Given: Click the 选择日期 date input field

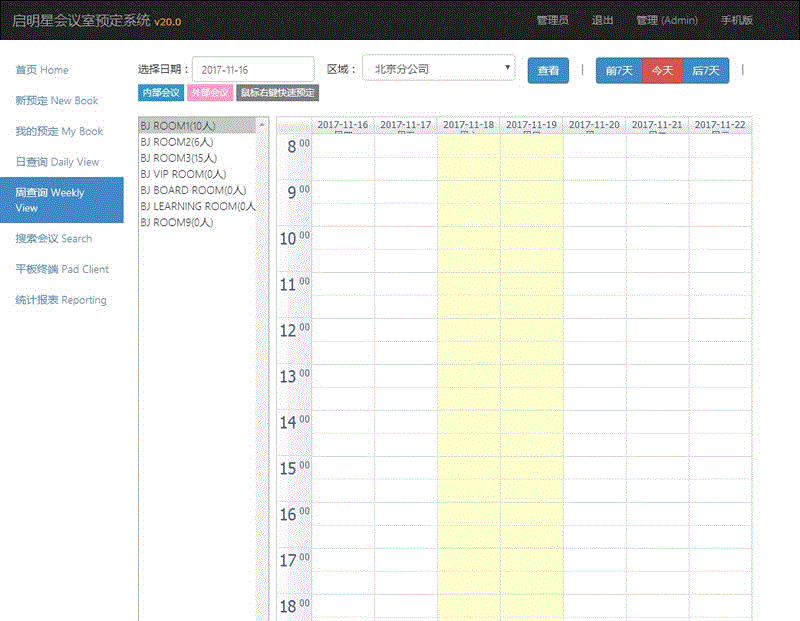Looking at the screenshot, I should click(x=253, y=71).
